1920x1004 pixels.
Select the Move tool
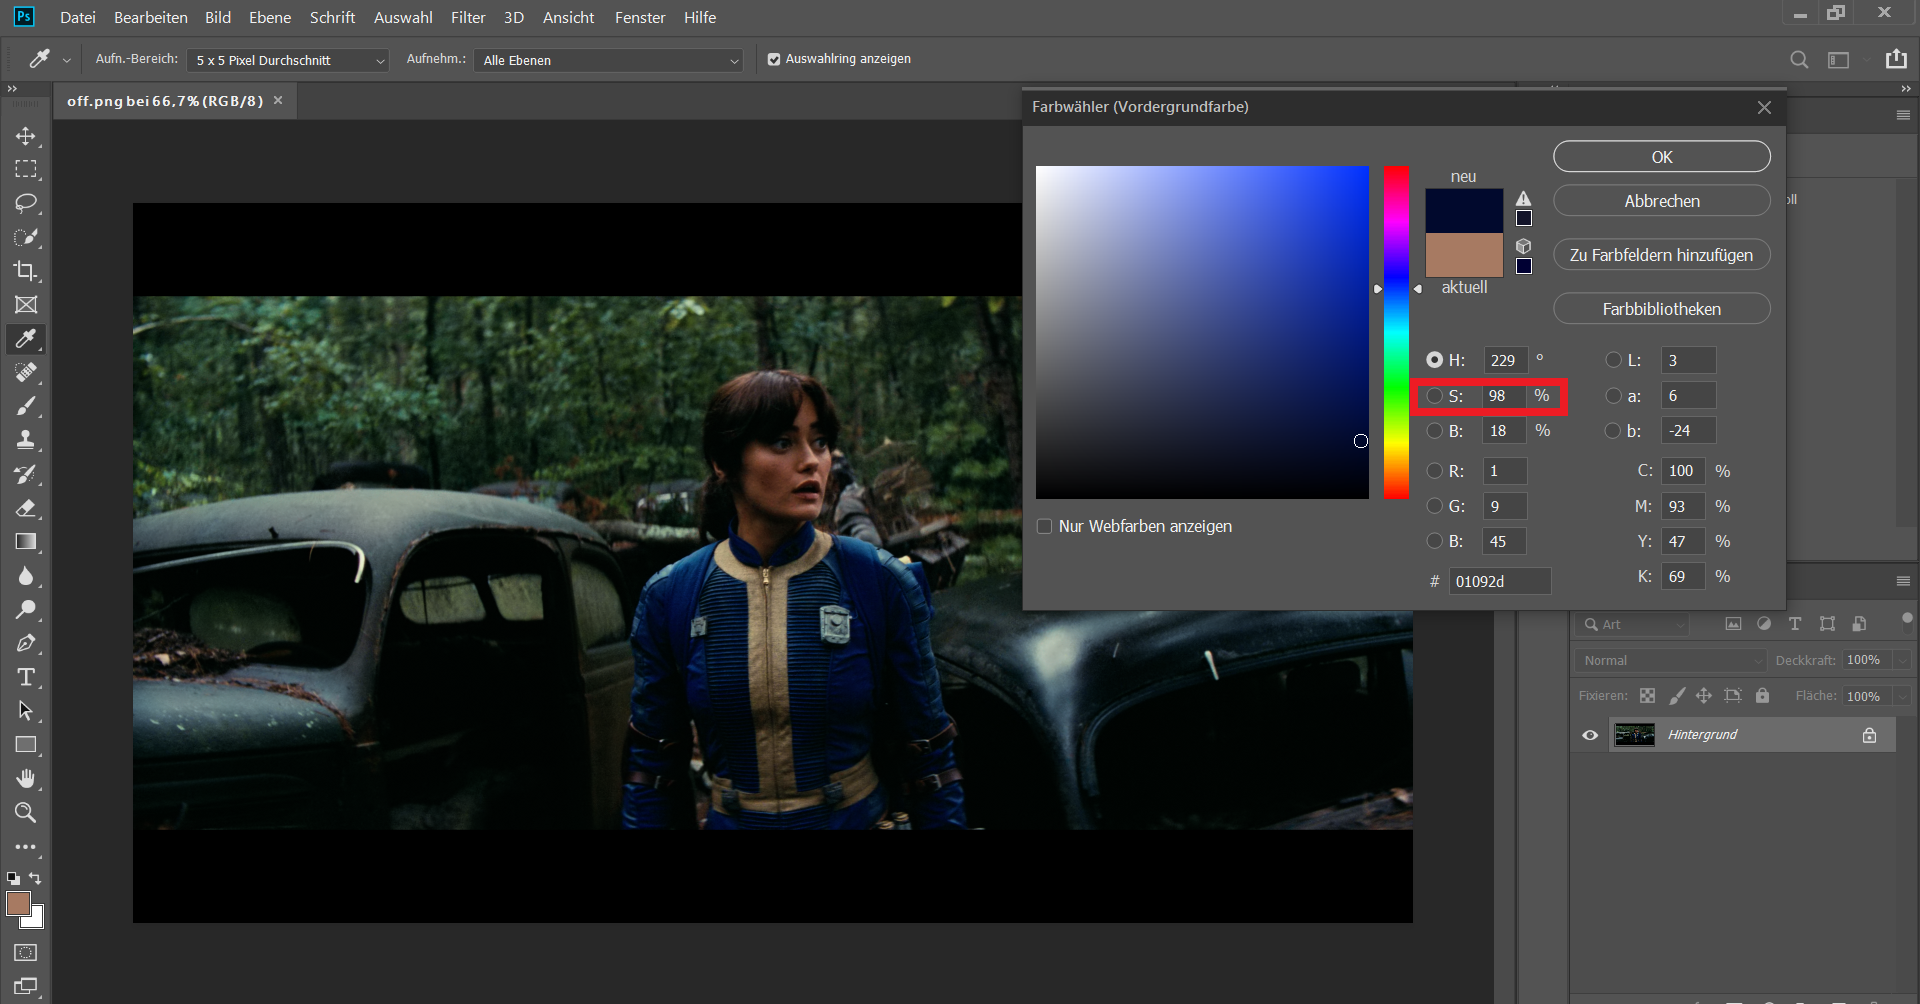pos(26,136)
